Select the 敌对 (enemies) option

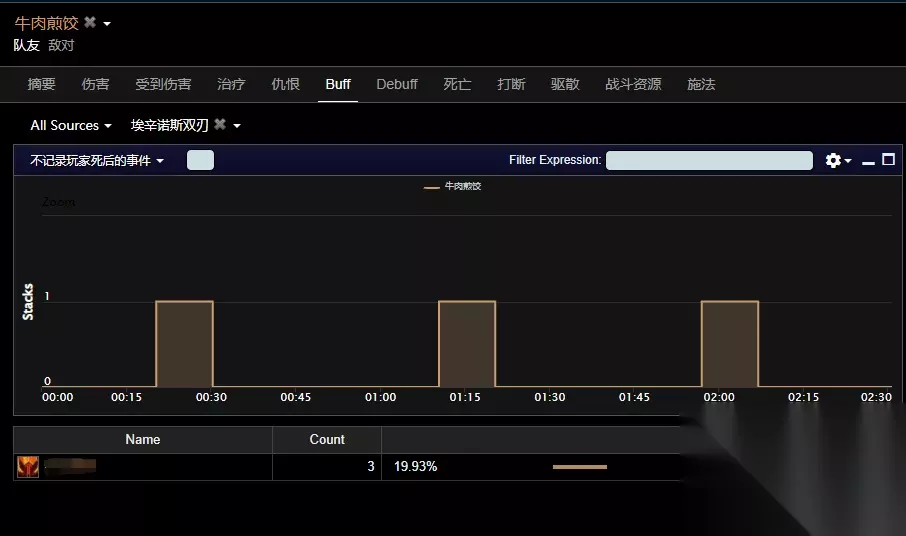pos(61,45)
